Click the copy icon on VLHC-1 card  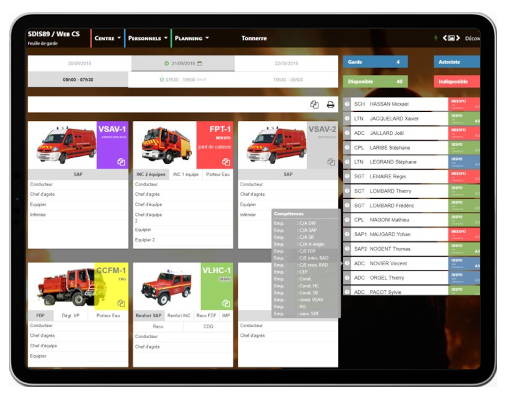click(226, 303)
